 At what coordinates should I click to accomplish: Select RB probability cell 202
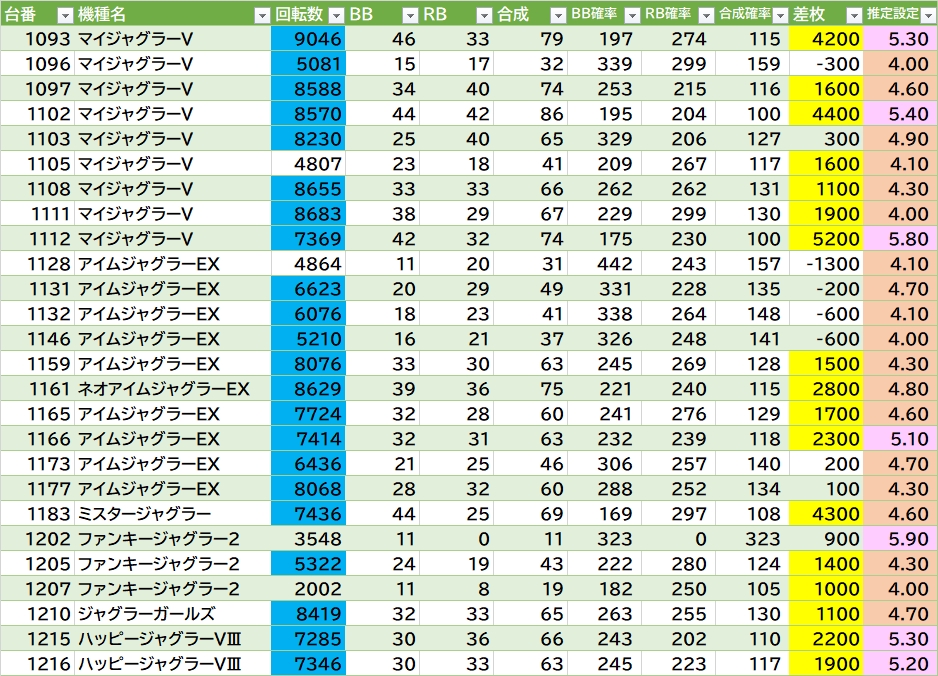(678, 639)
